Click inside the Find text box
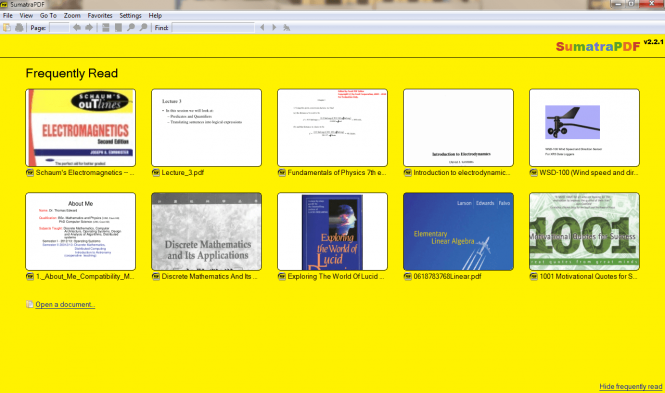Image resolution: width=665 pixels, height=393 pixels. click(213, 28)
